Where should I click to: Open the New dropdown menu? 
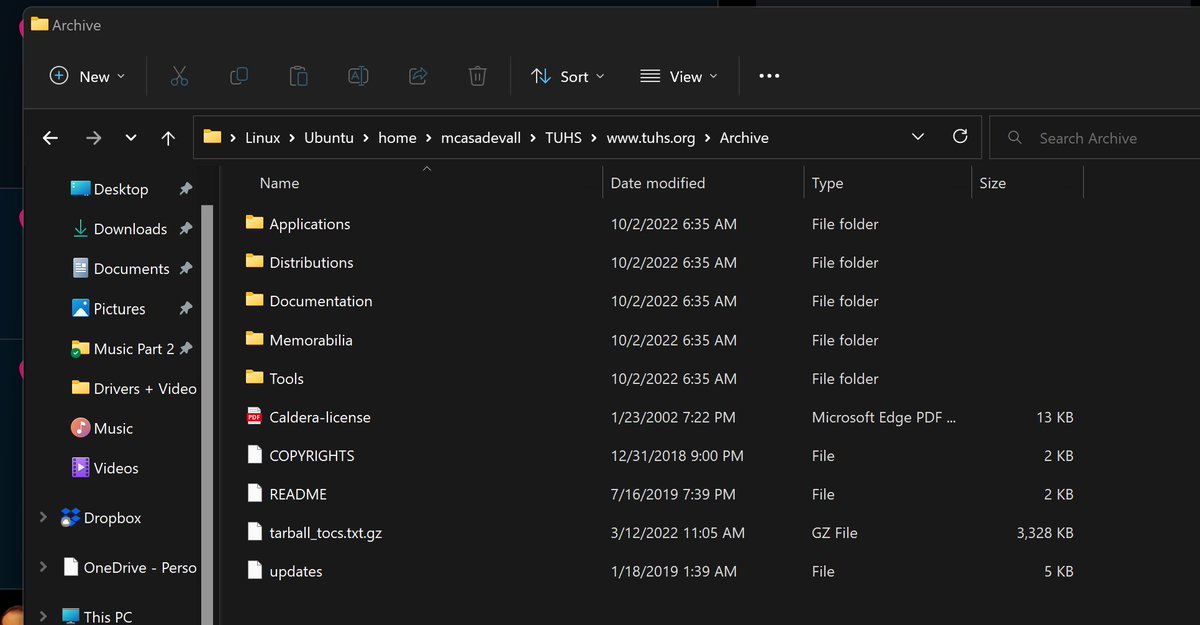coord(88,76)
